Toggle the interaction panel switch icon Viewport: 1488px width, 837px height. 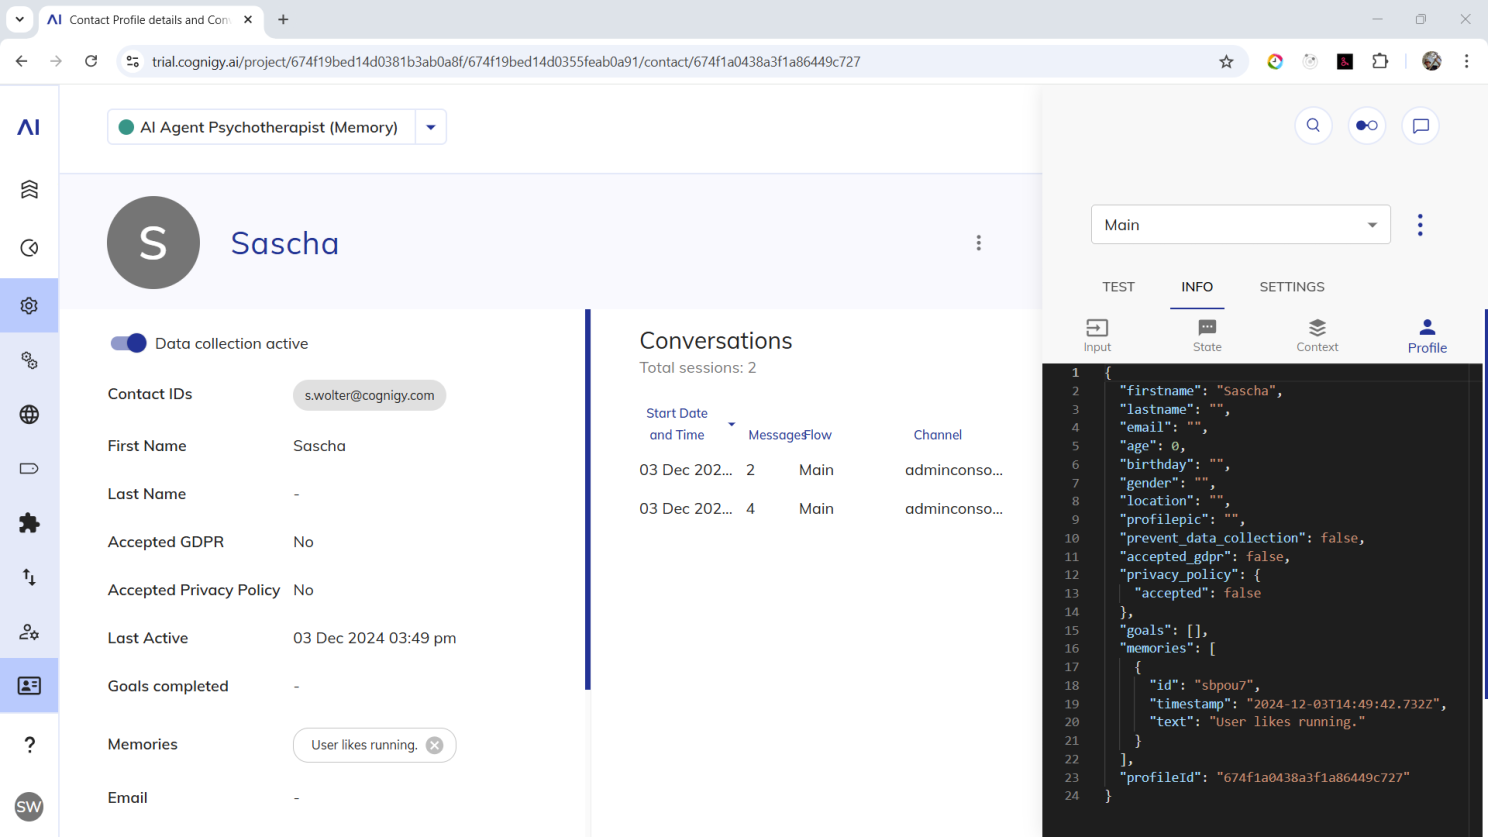pos(1366,126)
